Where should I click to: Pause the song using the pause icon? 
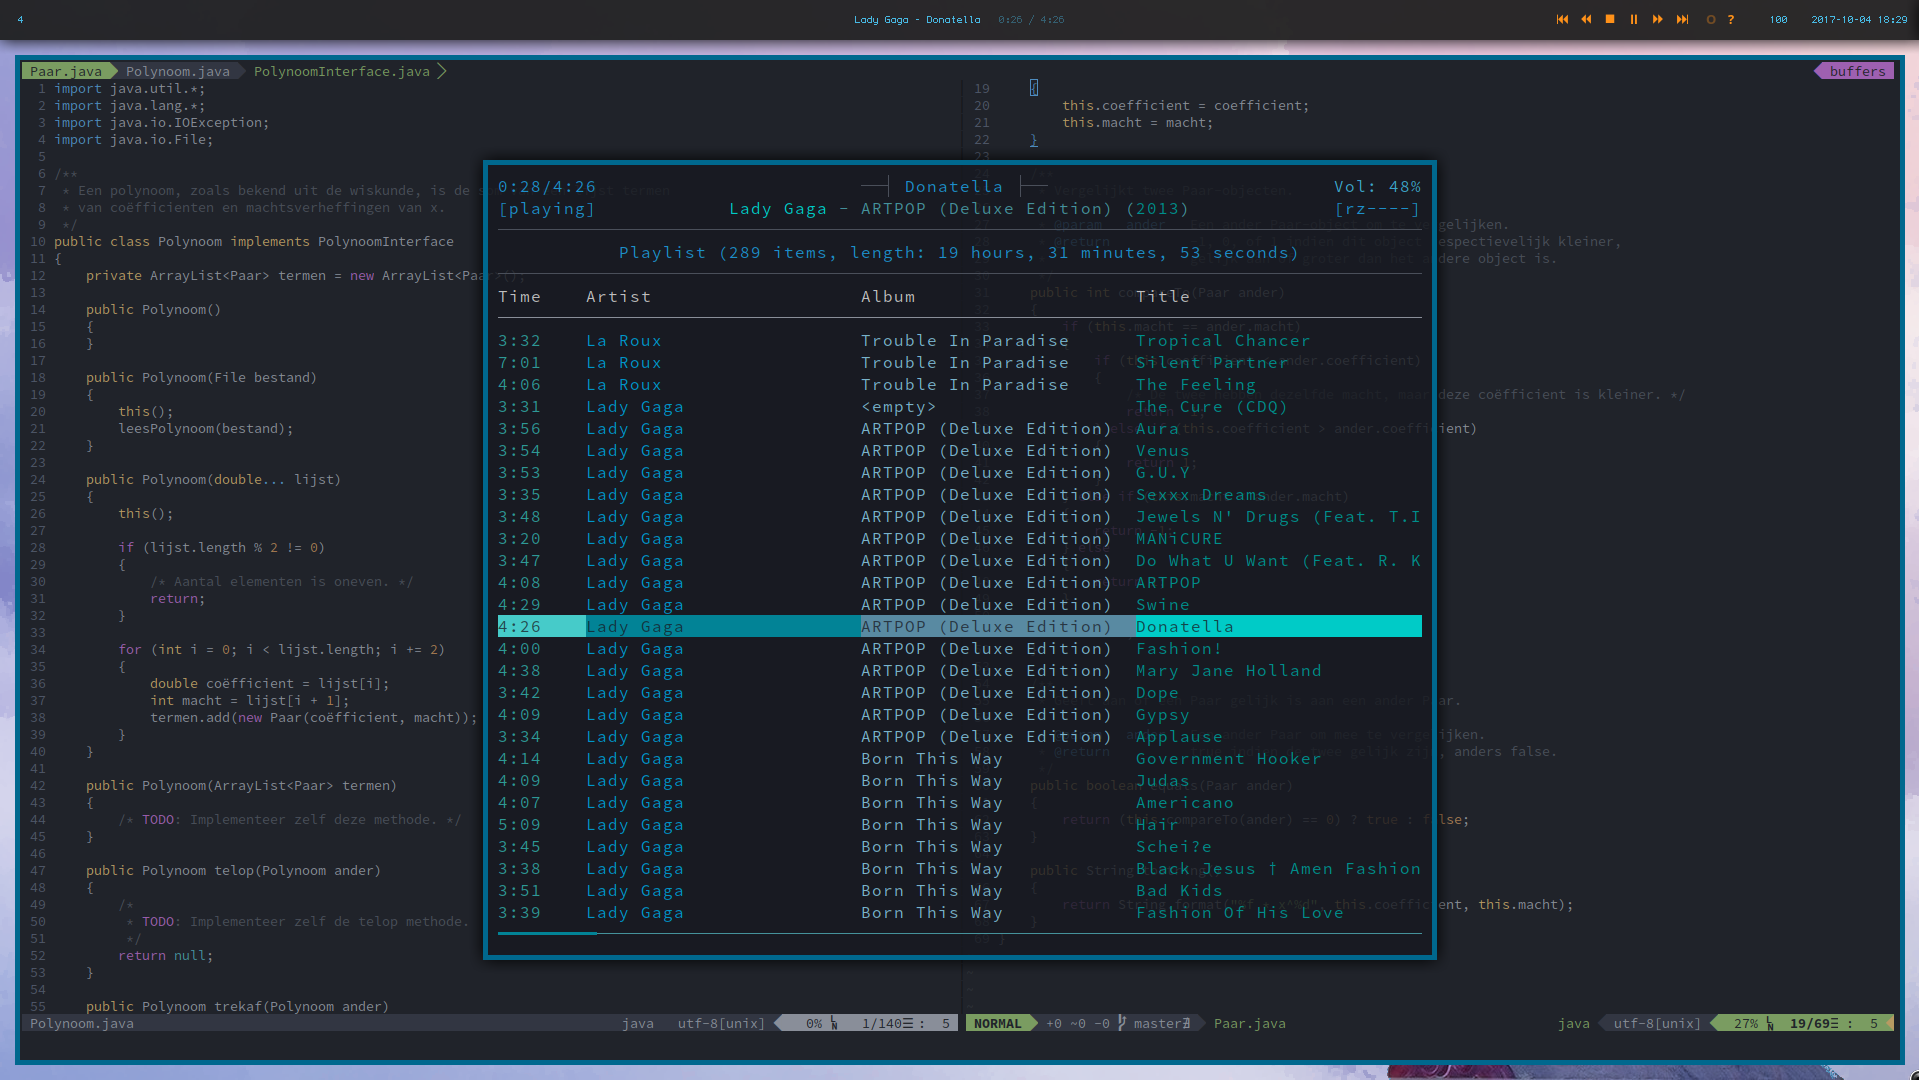(1634, 20)
